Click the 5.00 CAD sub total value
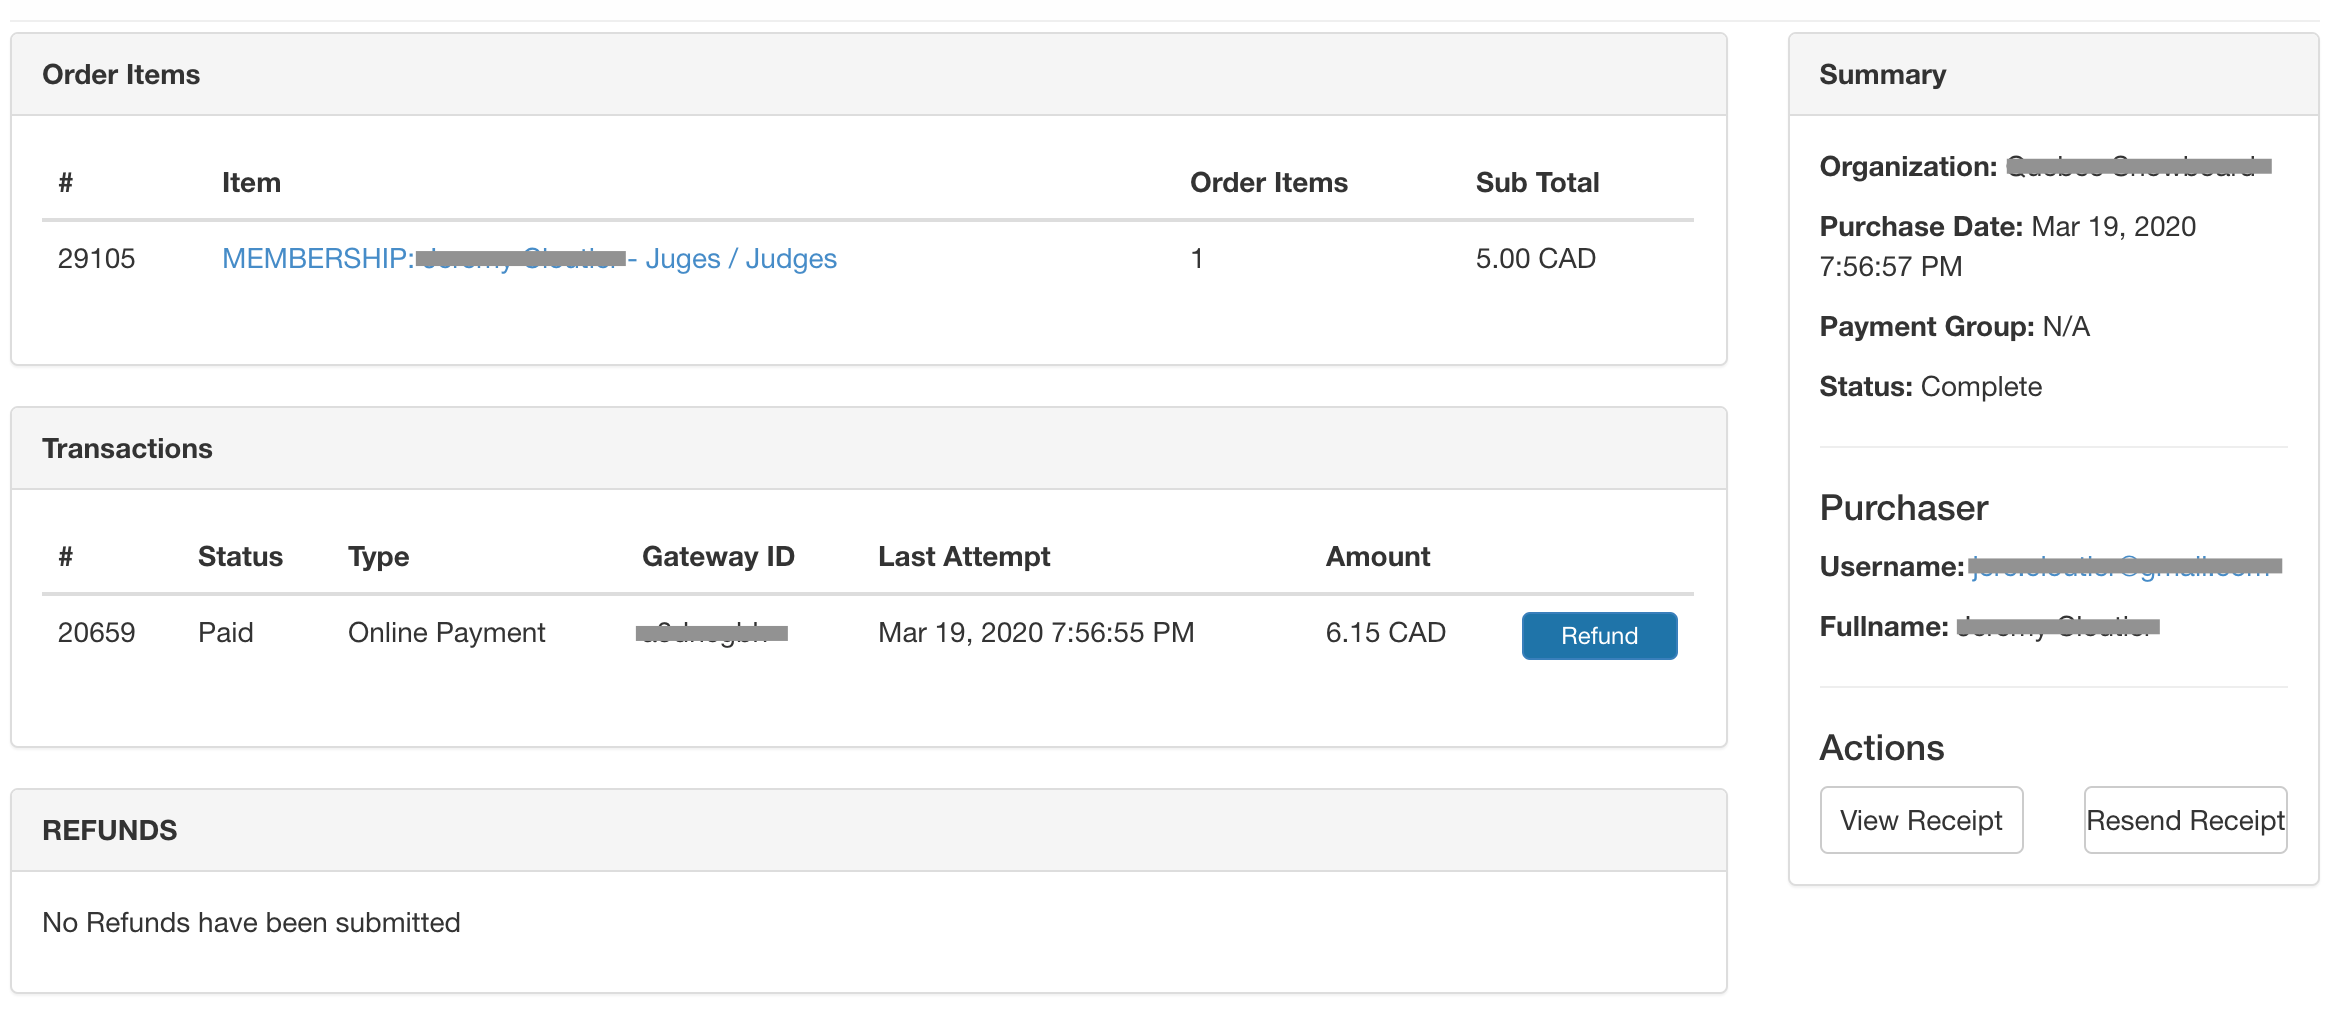 (1535, 259)
